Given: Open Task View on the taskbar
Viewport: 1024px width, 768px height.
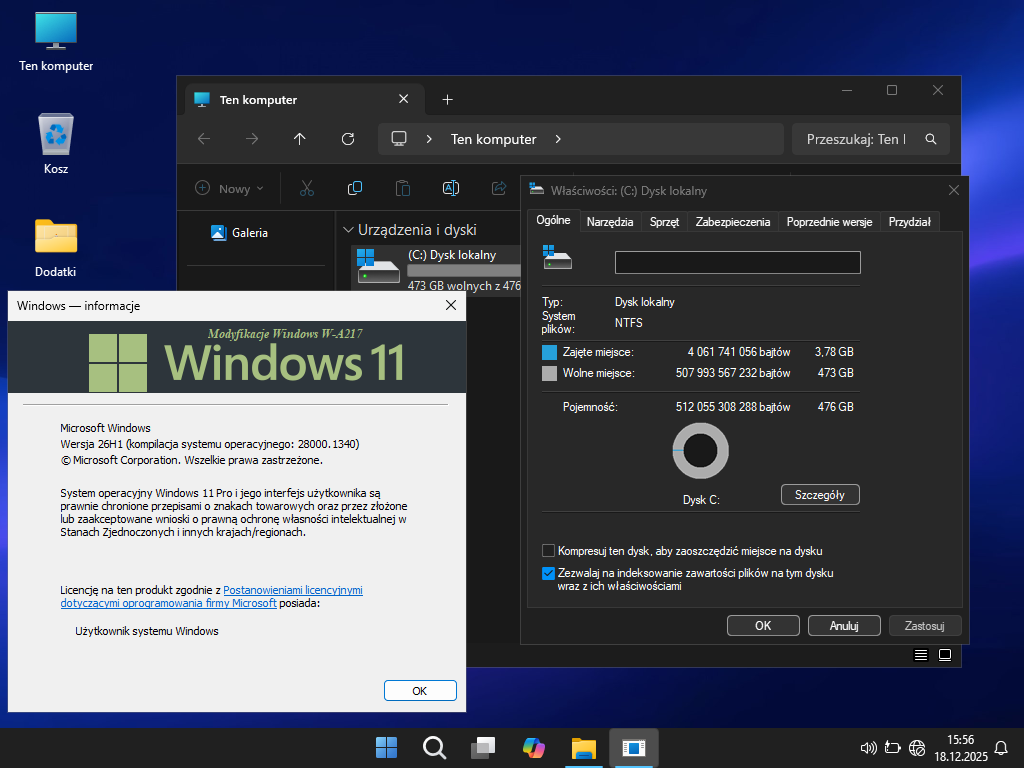Looking at the screenshot, I should click(x=484, y=747).
